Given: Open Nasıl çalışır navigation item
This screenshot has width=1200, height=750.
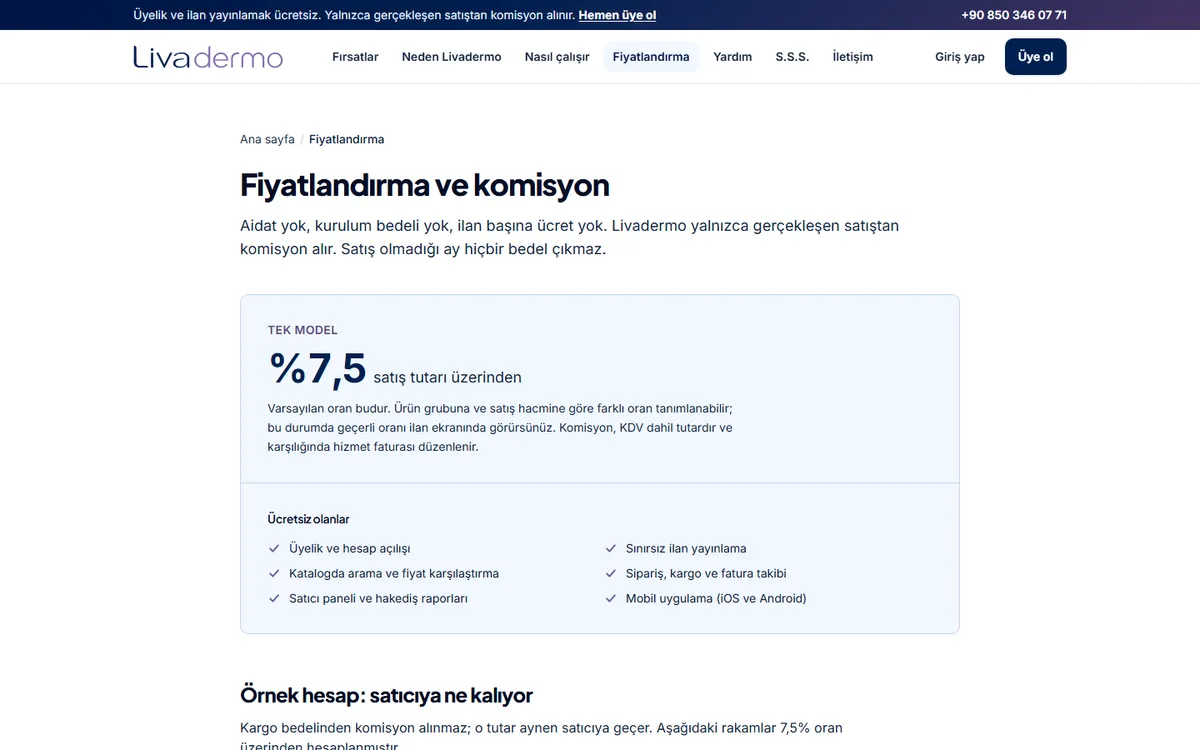Looking at the screenshot, I should 557,57.
